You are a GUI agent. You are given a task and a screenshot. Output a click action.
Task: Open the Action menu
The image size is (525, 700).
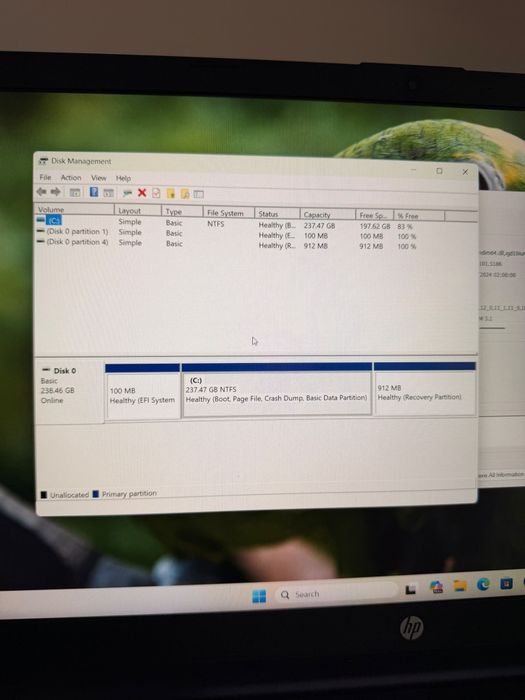71,178
